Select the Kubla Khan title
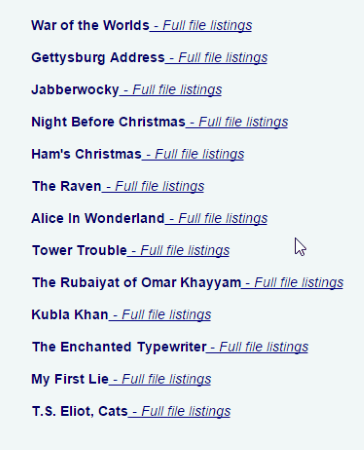Screen dimensions: 364x450 click(70, 315)
